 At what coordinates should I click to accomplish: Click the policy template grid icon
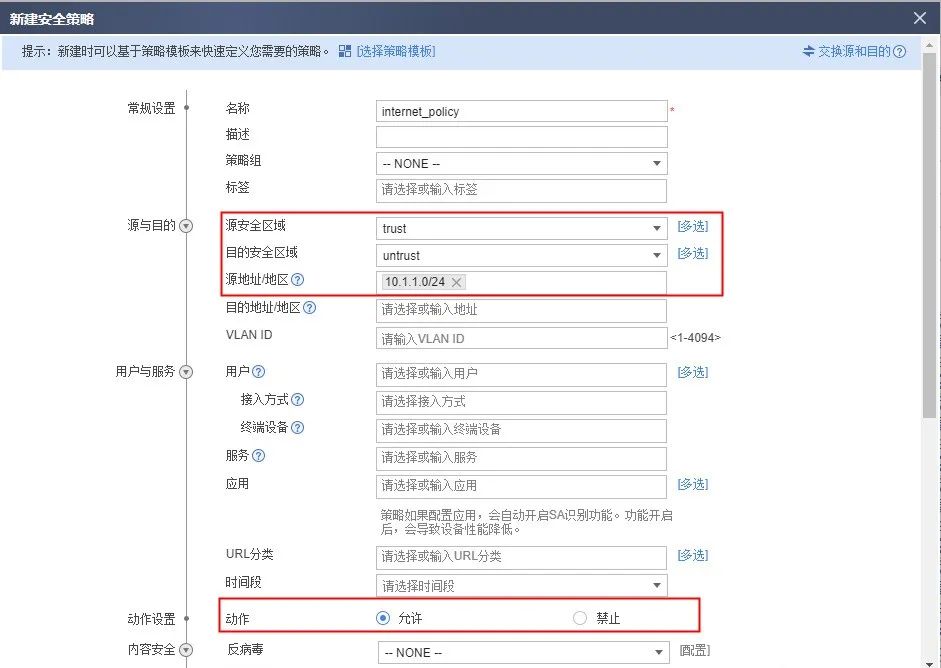tap(344, 51)
